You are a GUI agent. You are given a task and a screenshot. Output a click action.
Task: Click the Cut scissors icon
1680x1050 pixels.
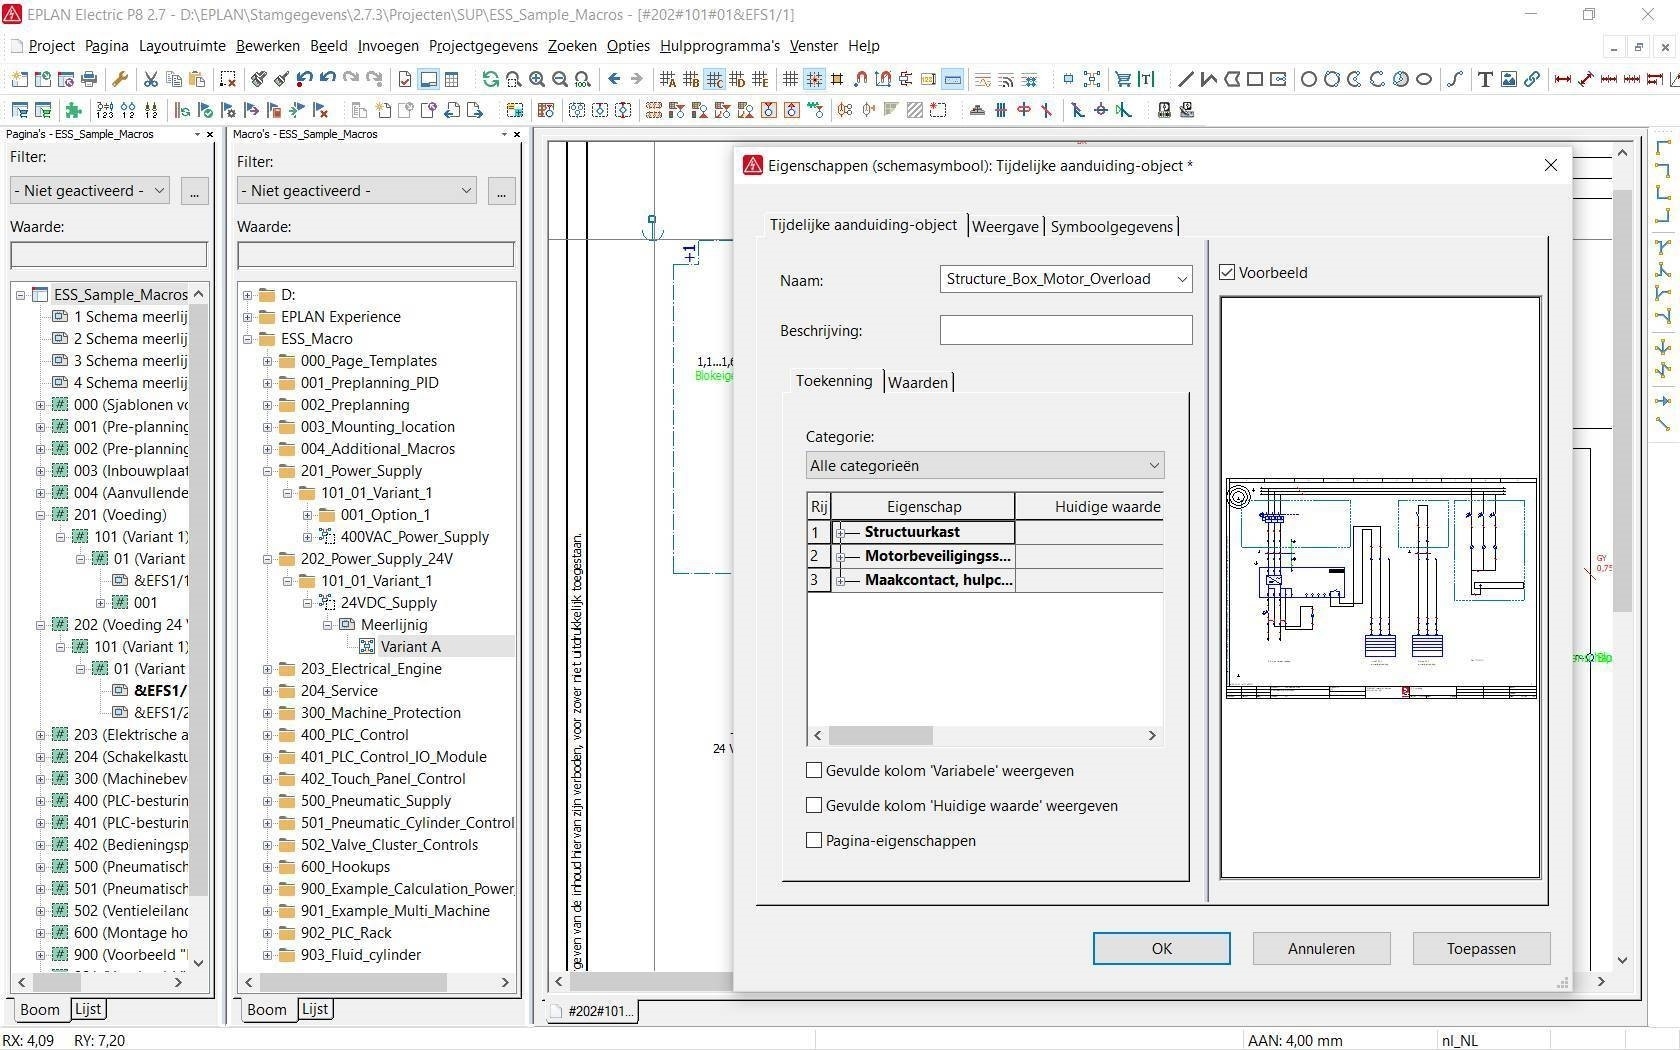150,79
